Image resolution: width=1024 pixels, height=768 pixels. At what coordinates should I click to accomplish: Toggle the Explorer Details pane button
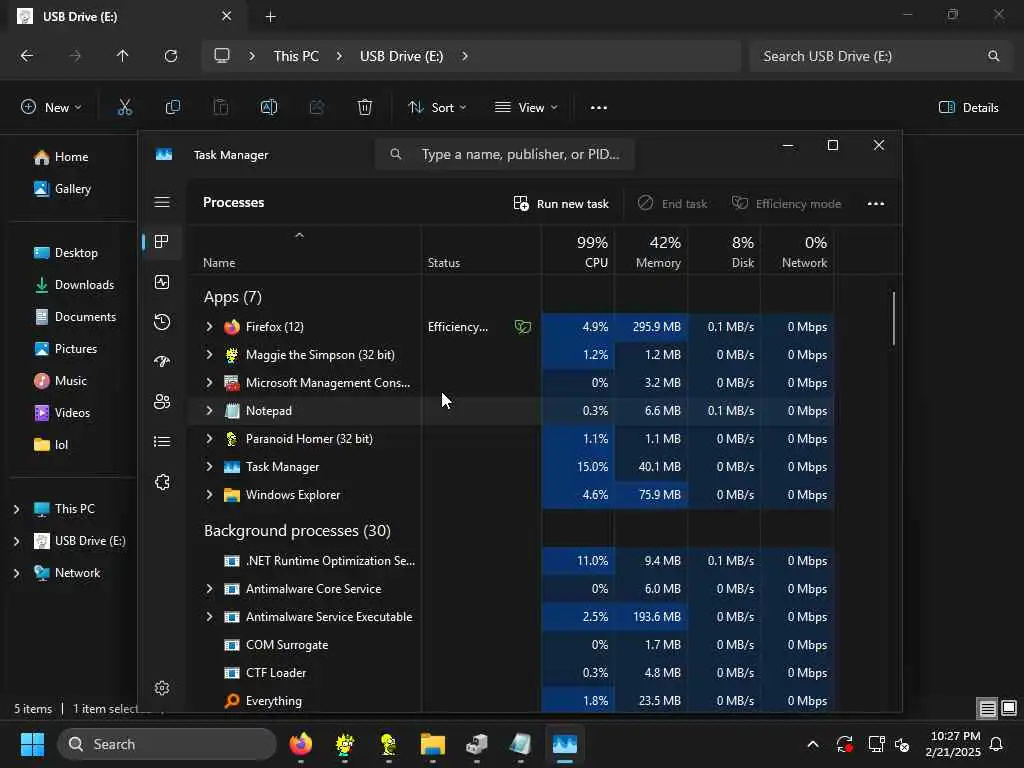coord(968,108)
